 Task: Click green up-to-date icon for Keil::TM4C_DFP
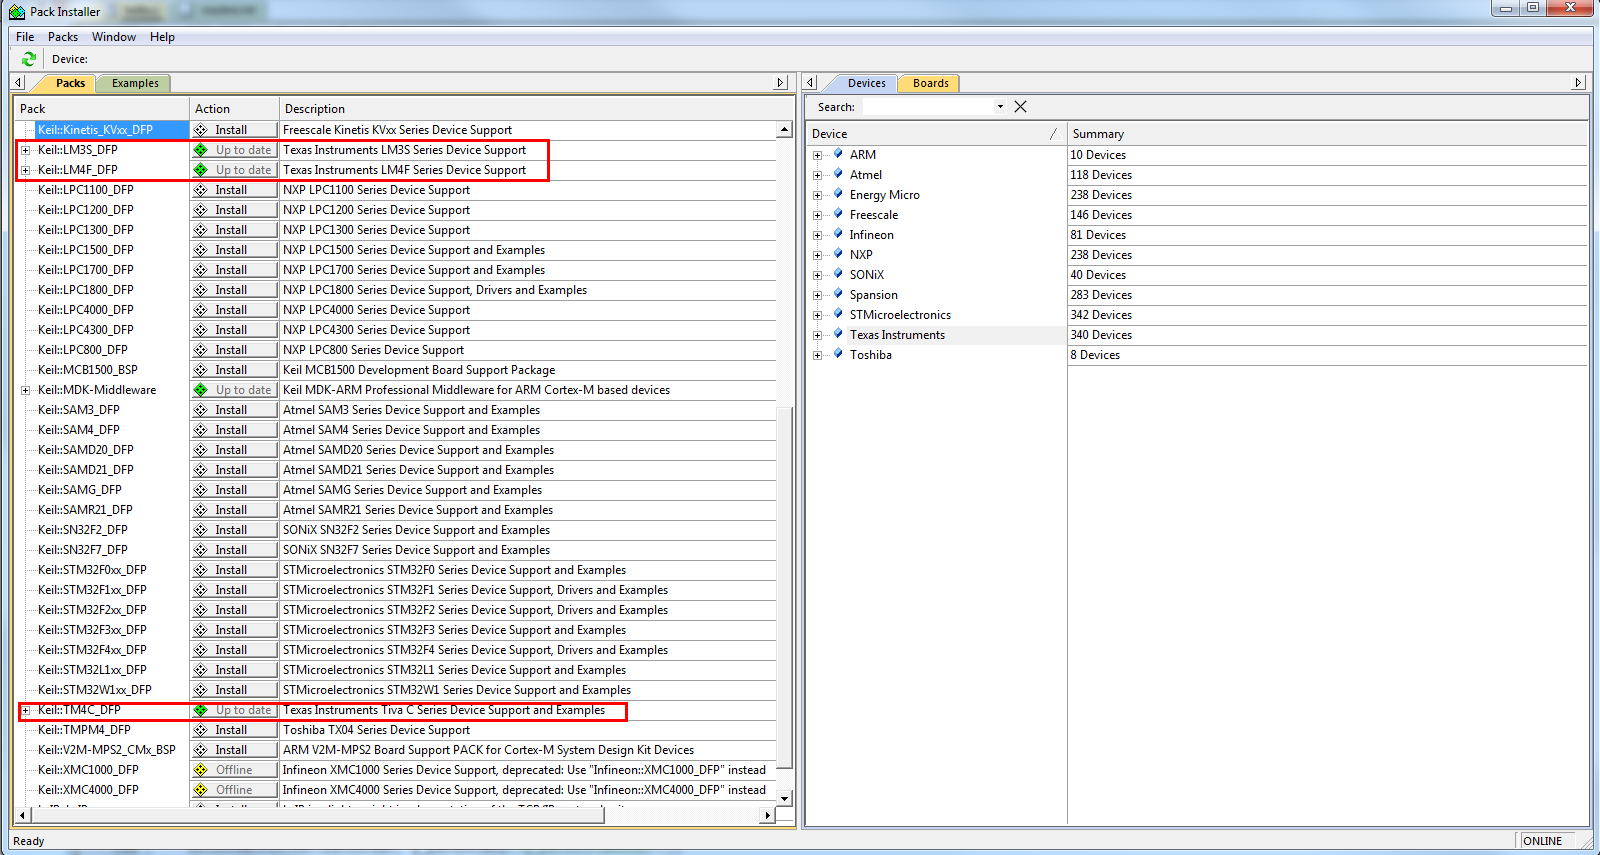tap(201, 710)
